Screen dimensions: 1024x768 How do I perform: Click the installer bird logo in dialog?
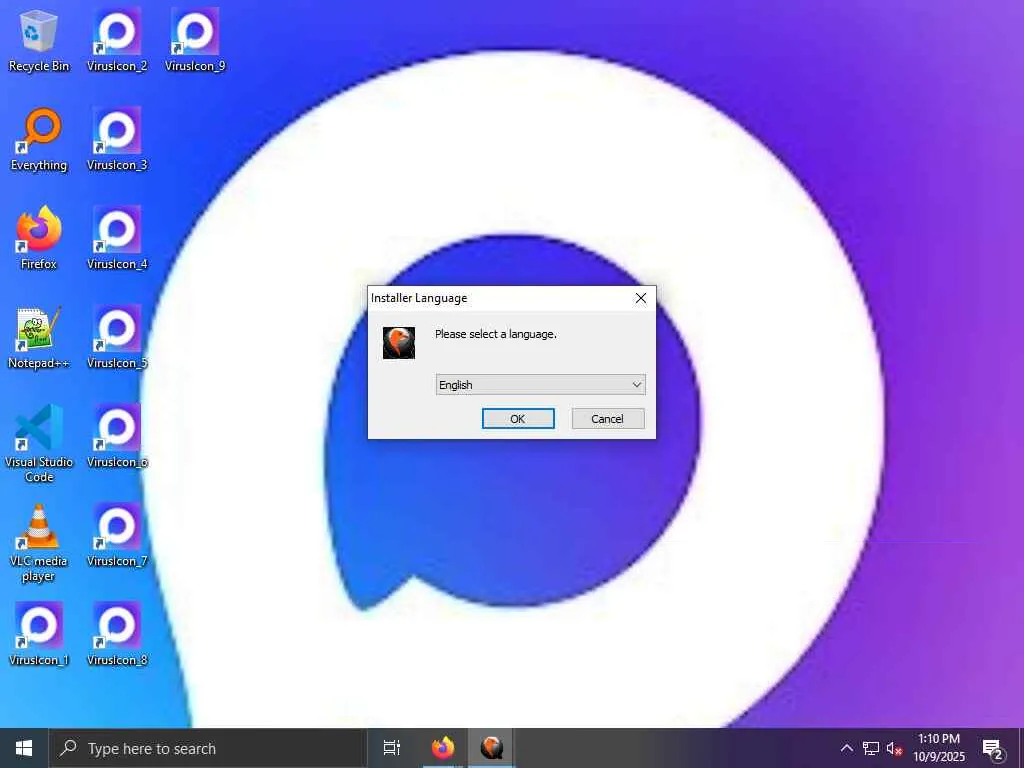click(399, 343)
